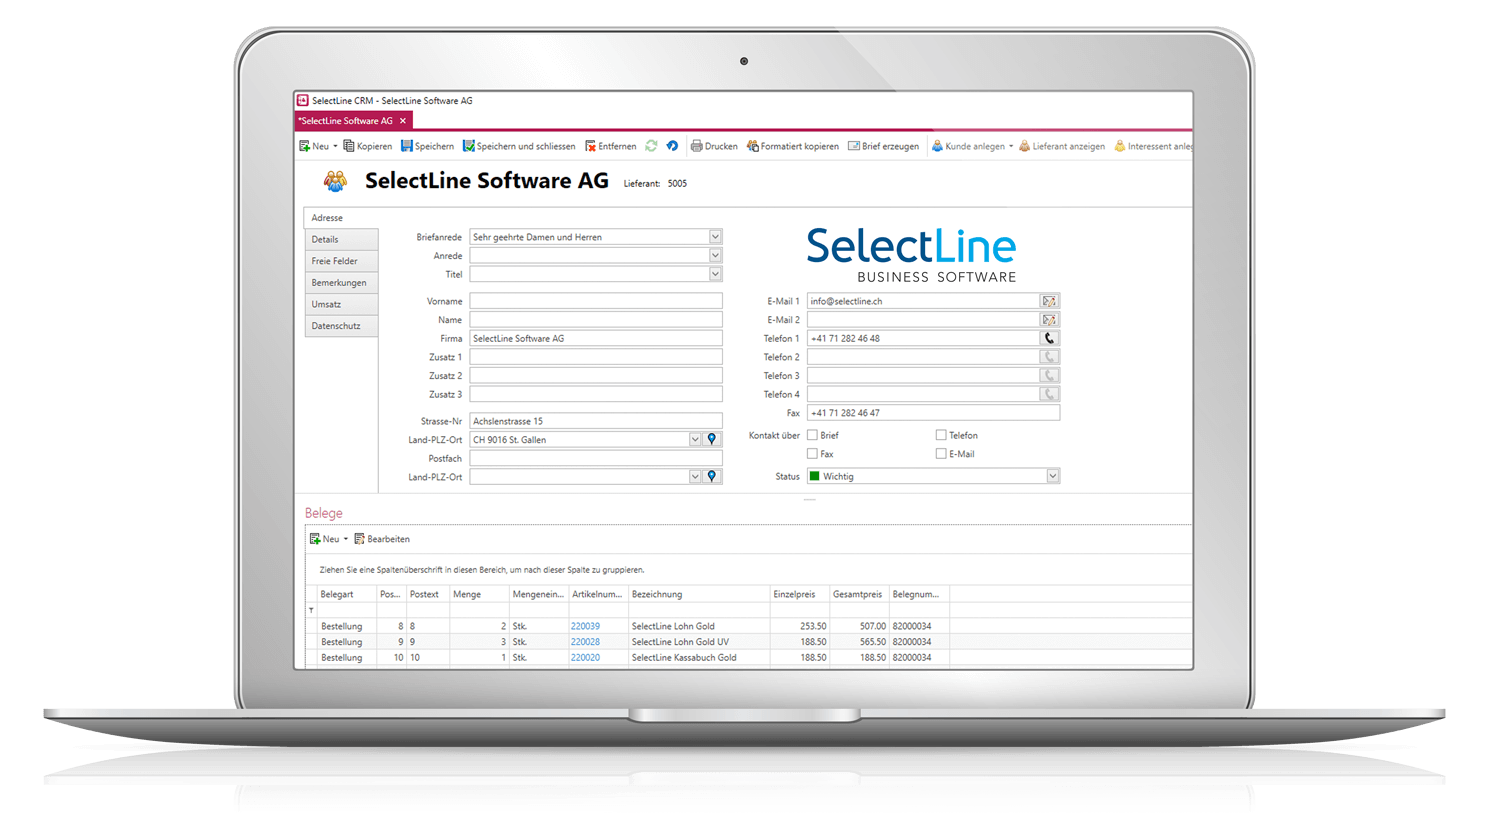Dial Telefon 1 using phone icon
This screenshot has width=1500, height=824.
coord(1049,338)
